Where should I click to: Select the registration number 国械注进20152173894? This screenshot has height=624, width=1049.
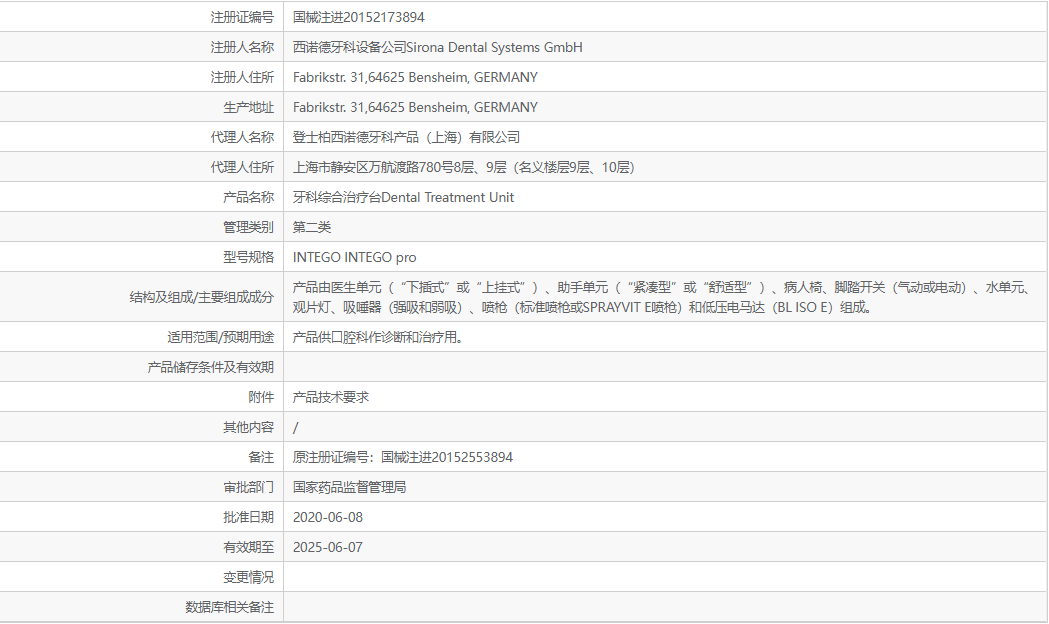click(x=359, y=17)
